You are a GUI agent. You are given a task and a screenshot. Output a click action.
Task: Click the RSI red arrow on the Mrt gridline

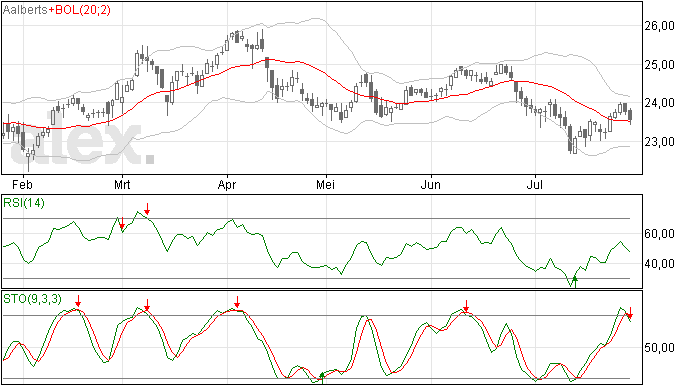(122, 224)
